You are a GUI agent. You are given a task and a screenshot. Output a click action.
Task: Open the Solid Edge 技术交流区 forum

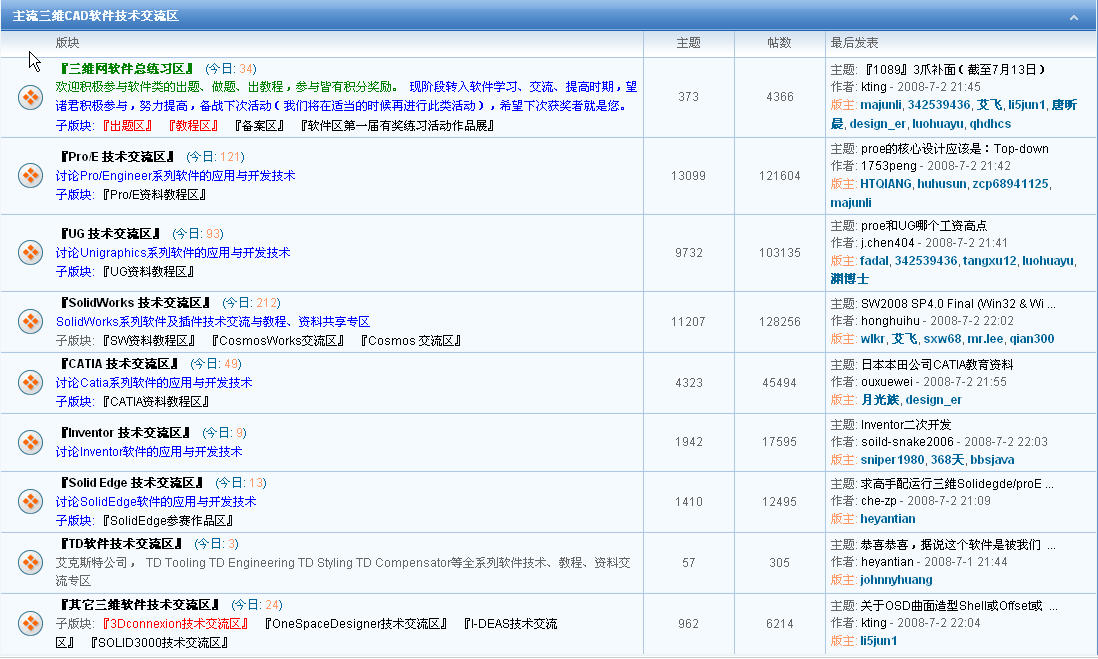[132, 483]
